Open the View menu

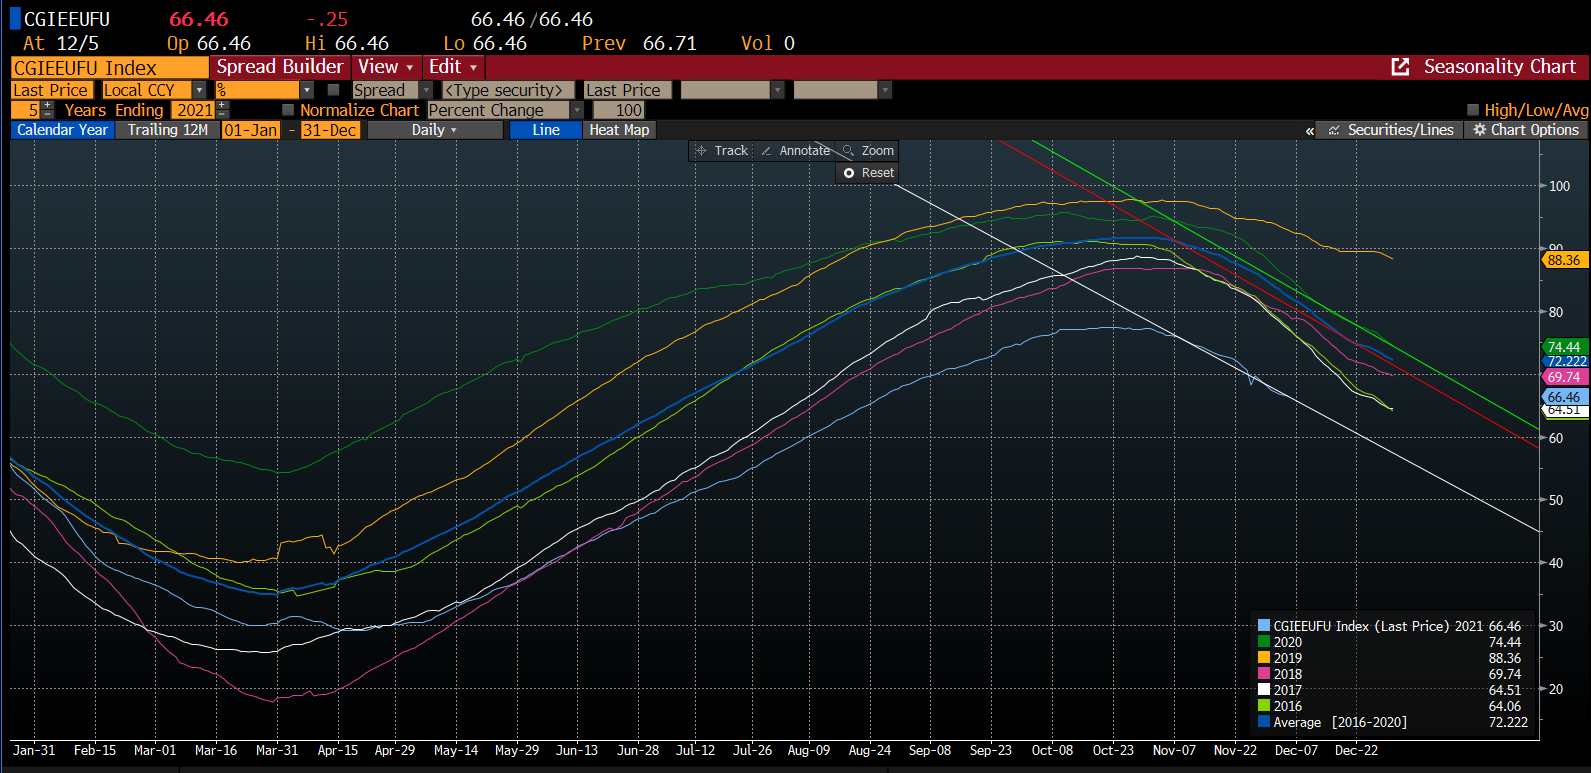(385, 67)
